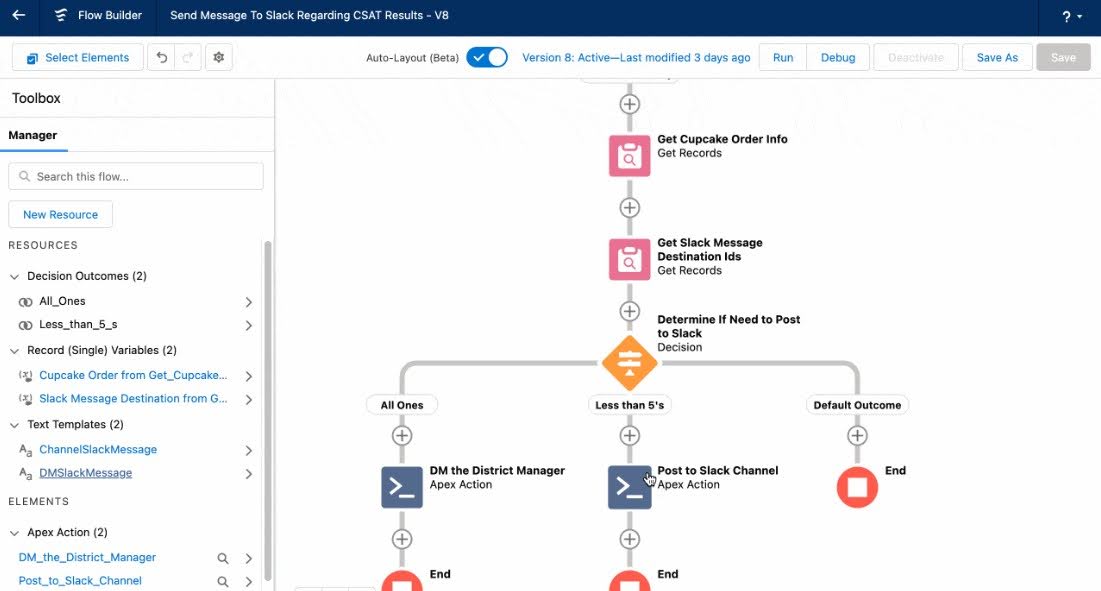Expand details chevron for All_Ones
This screenshot has height=591, width=1101.
pyautogui.click(x=248, y=302)
